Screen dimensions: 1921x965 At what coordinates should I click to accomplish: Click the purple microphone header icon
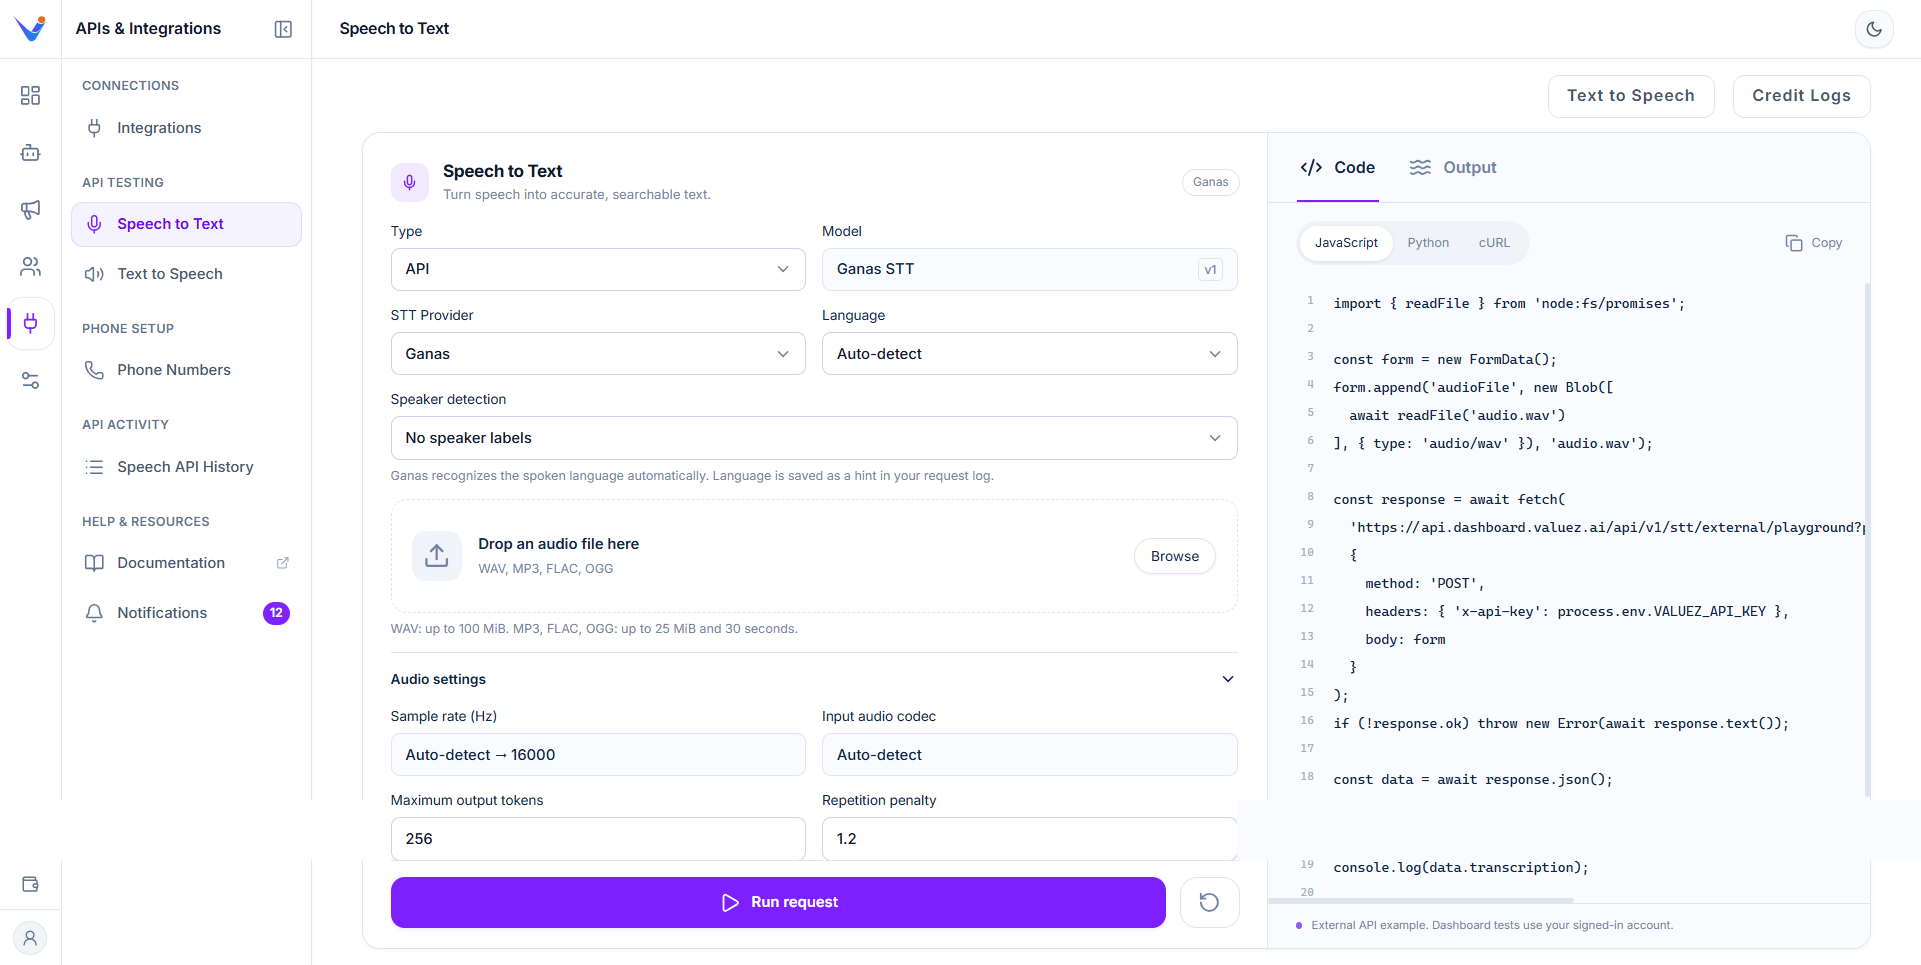409,182
